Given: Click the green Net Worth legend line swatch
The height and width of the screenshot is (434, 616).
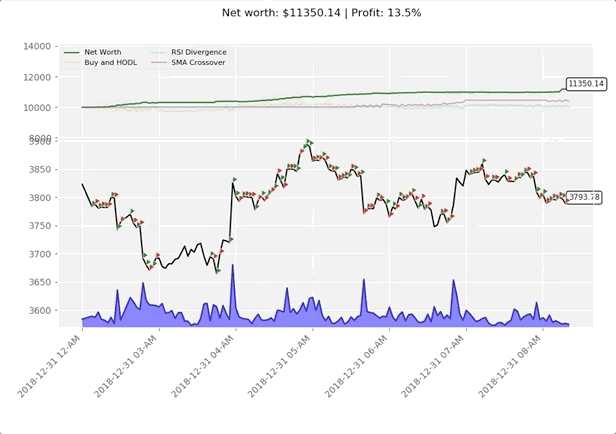Looking at the screenshot, I should coord(71,51).
